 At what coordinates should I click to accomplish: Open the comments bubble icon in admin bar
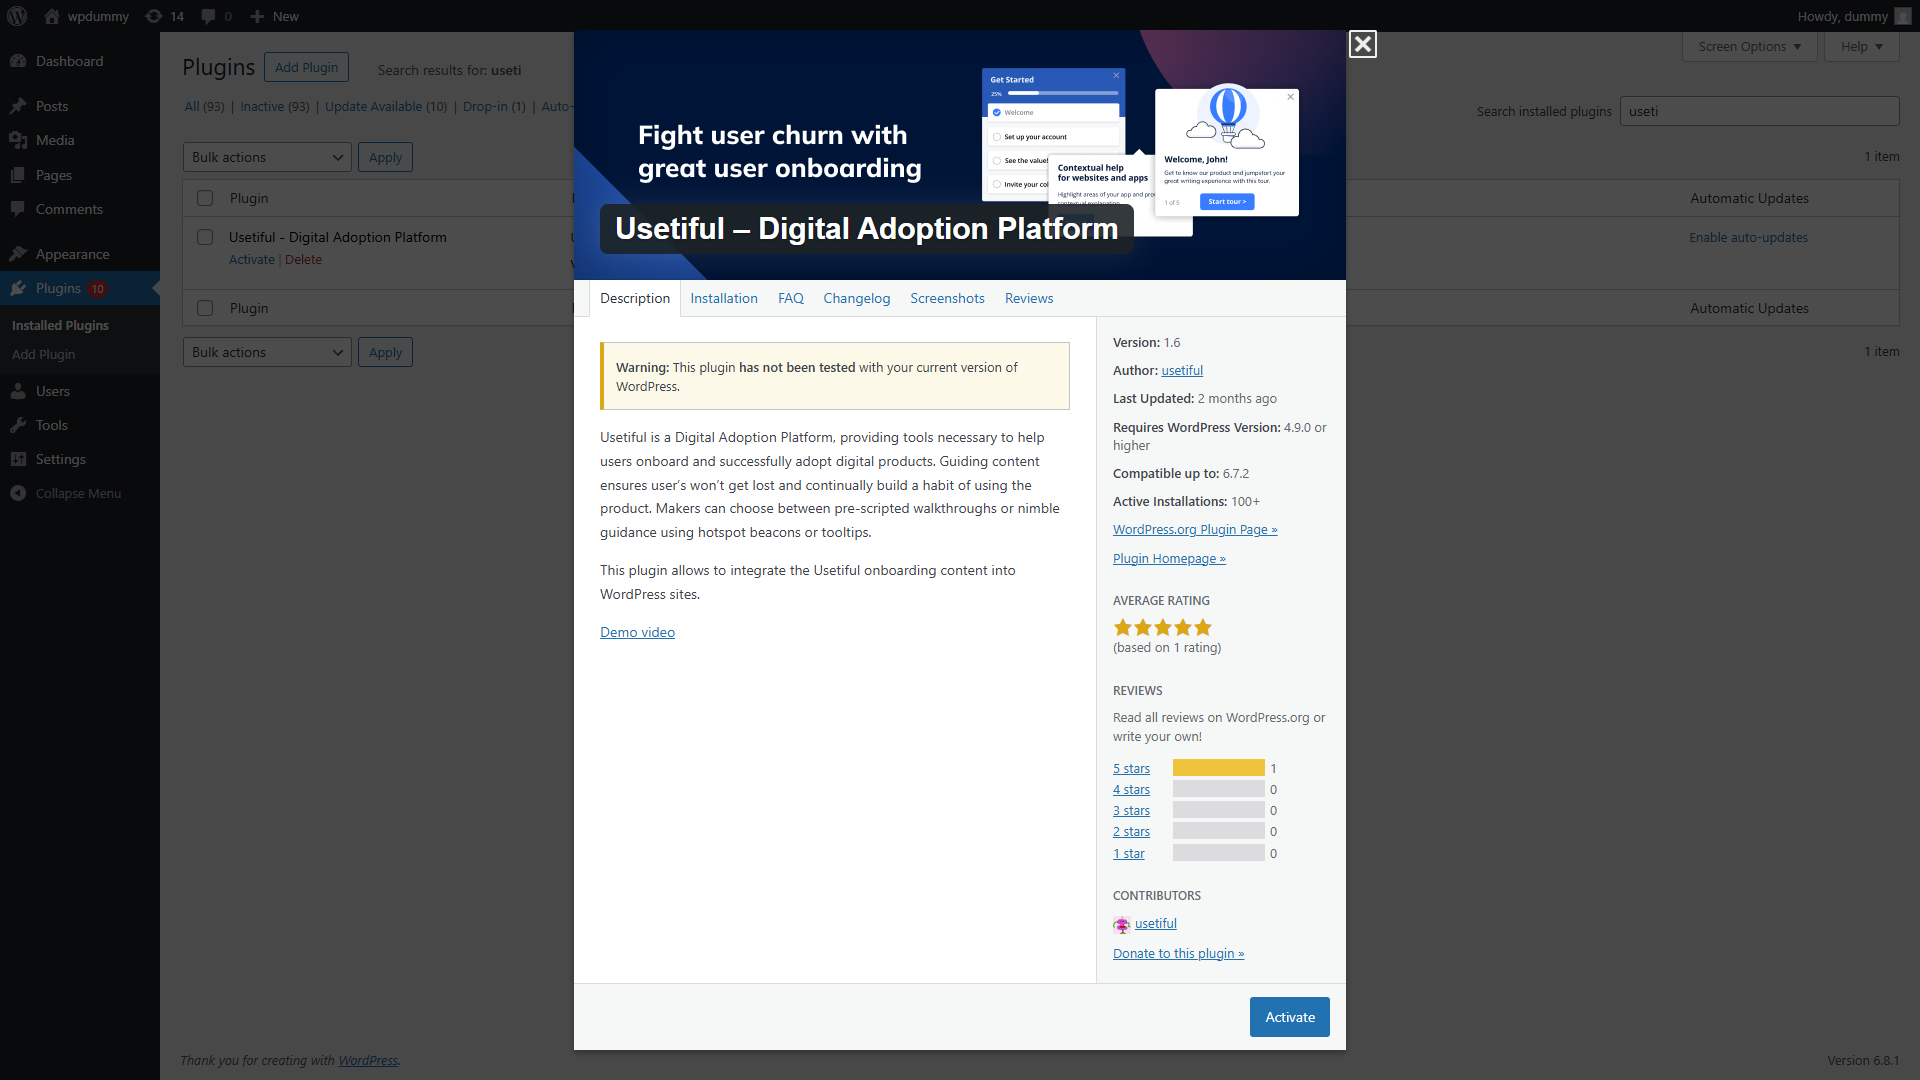pyautogui.click(x=208, y=16)
